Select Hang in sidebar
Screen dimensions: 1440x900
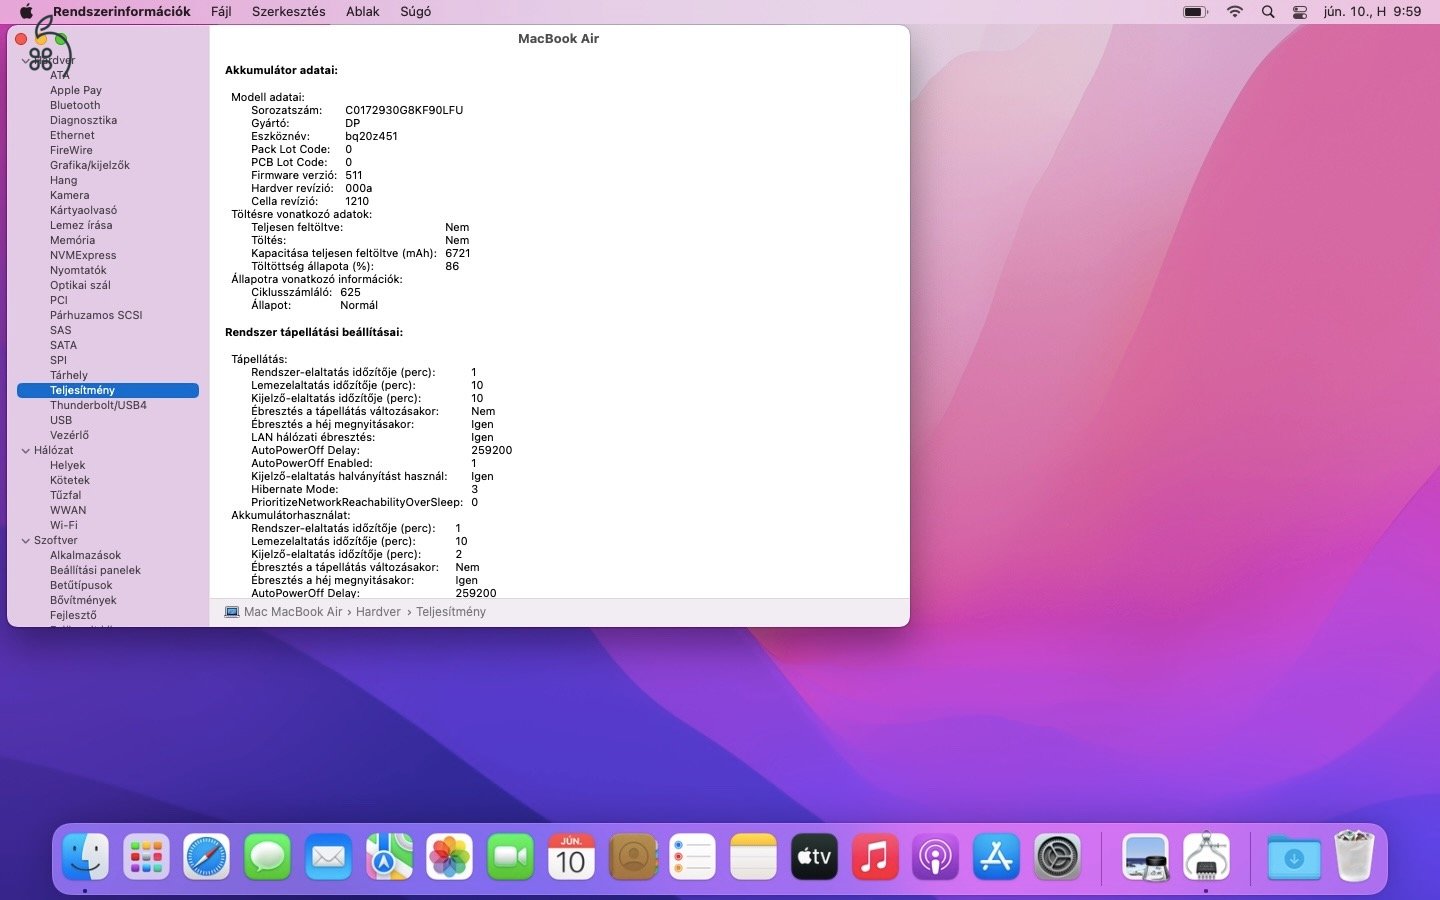click(x=64, y=180)
